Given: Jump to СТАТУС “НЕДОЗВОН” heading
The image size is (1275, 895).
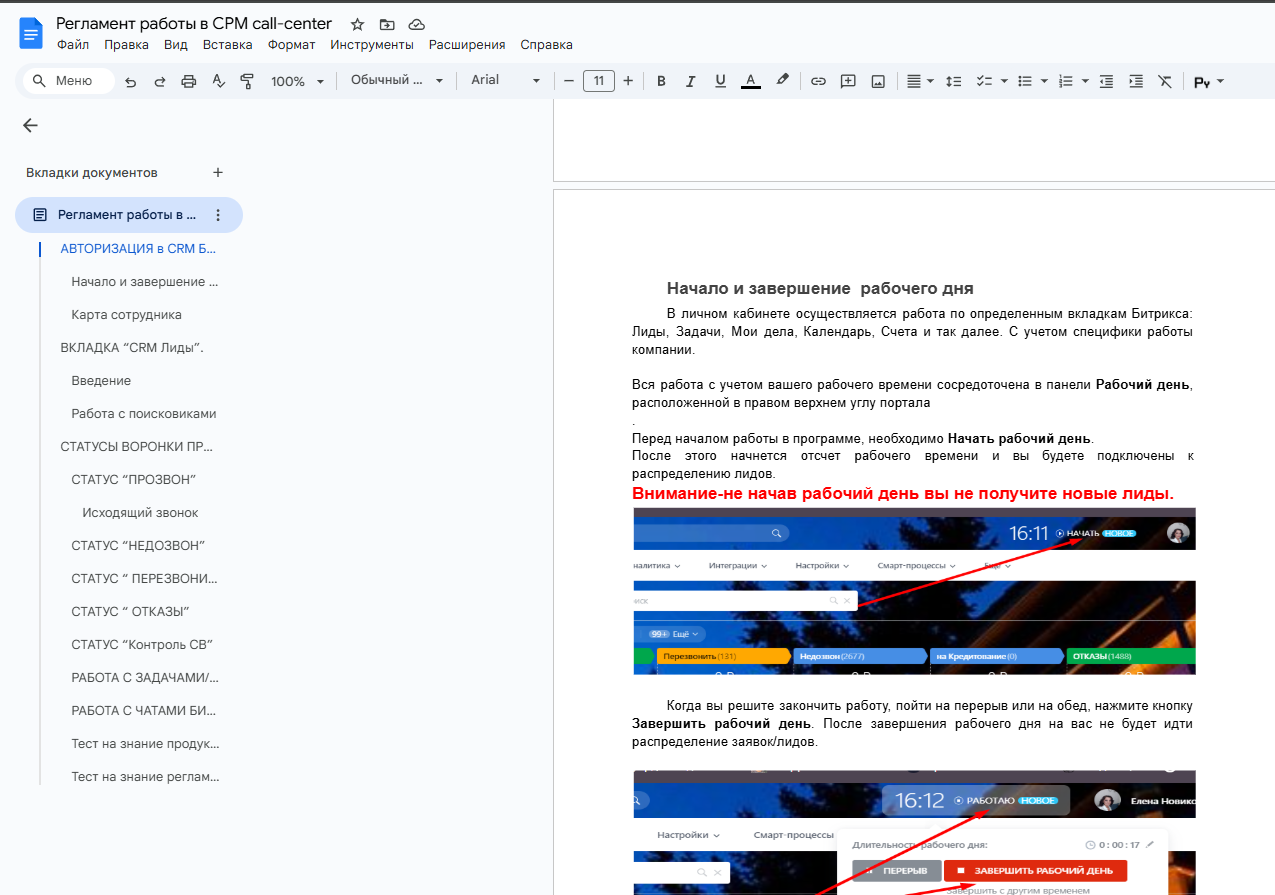Looking at the screenshot, I should pyautogui.click(x=138, y=546).
